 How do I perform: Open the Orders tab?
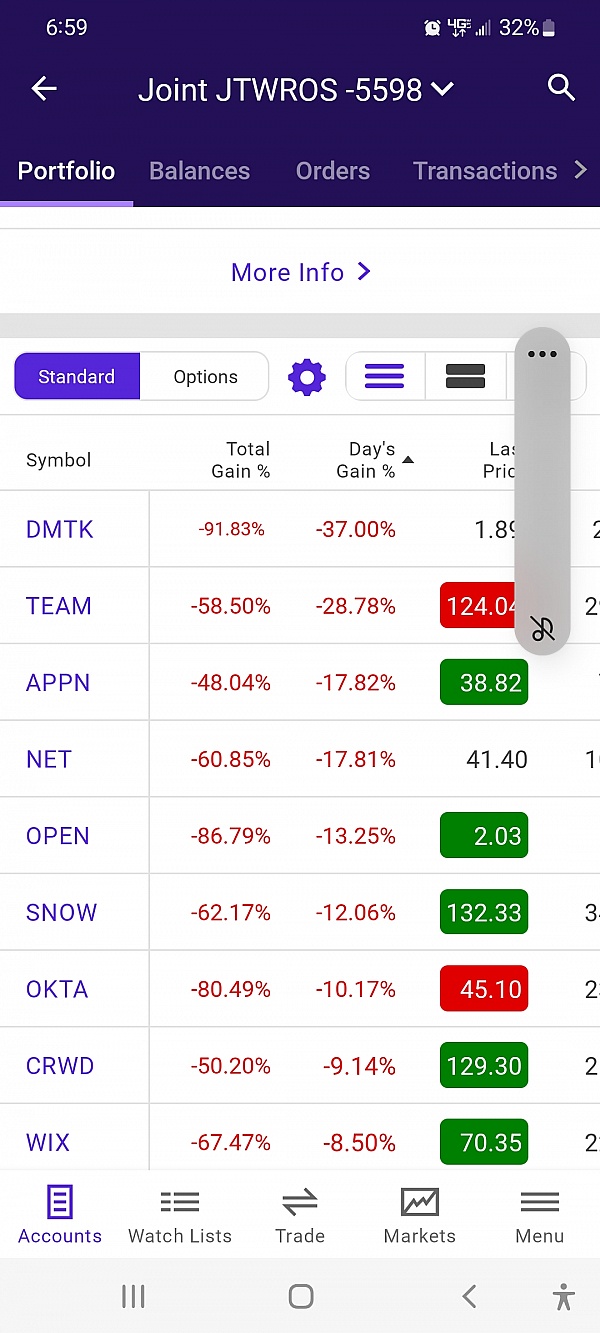click(333, 171)
